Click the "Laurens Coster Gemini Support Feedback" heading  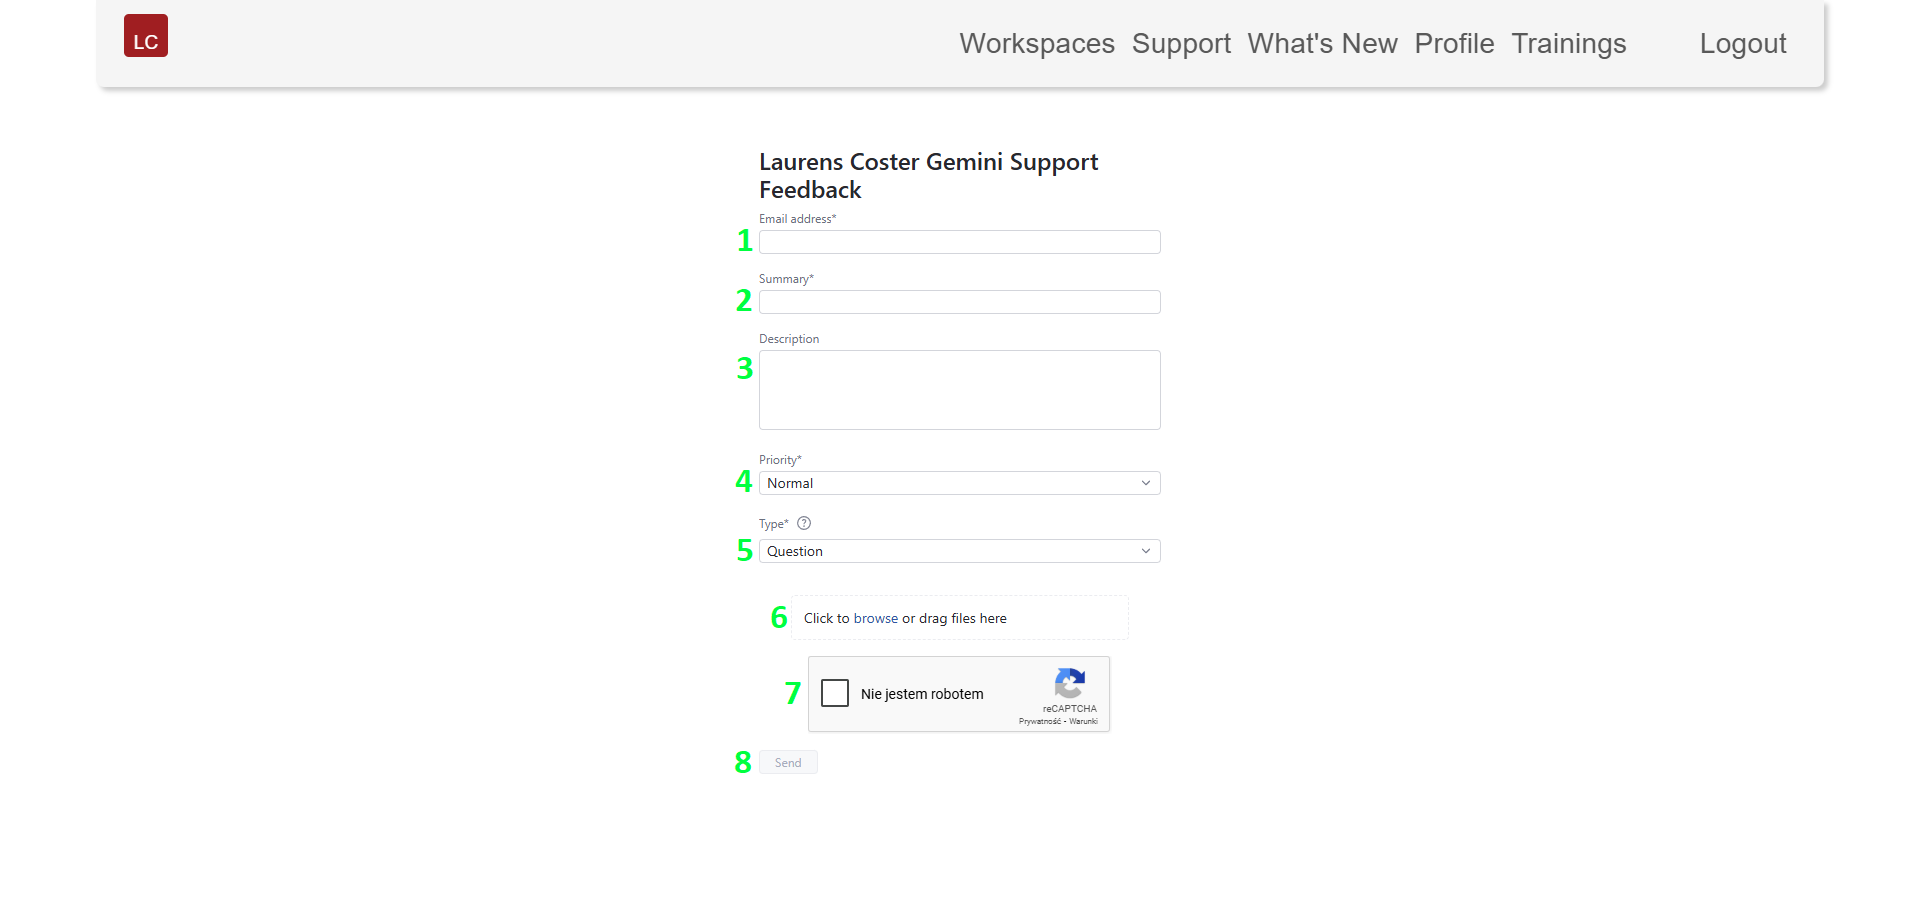[x=928, y=176]
